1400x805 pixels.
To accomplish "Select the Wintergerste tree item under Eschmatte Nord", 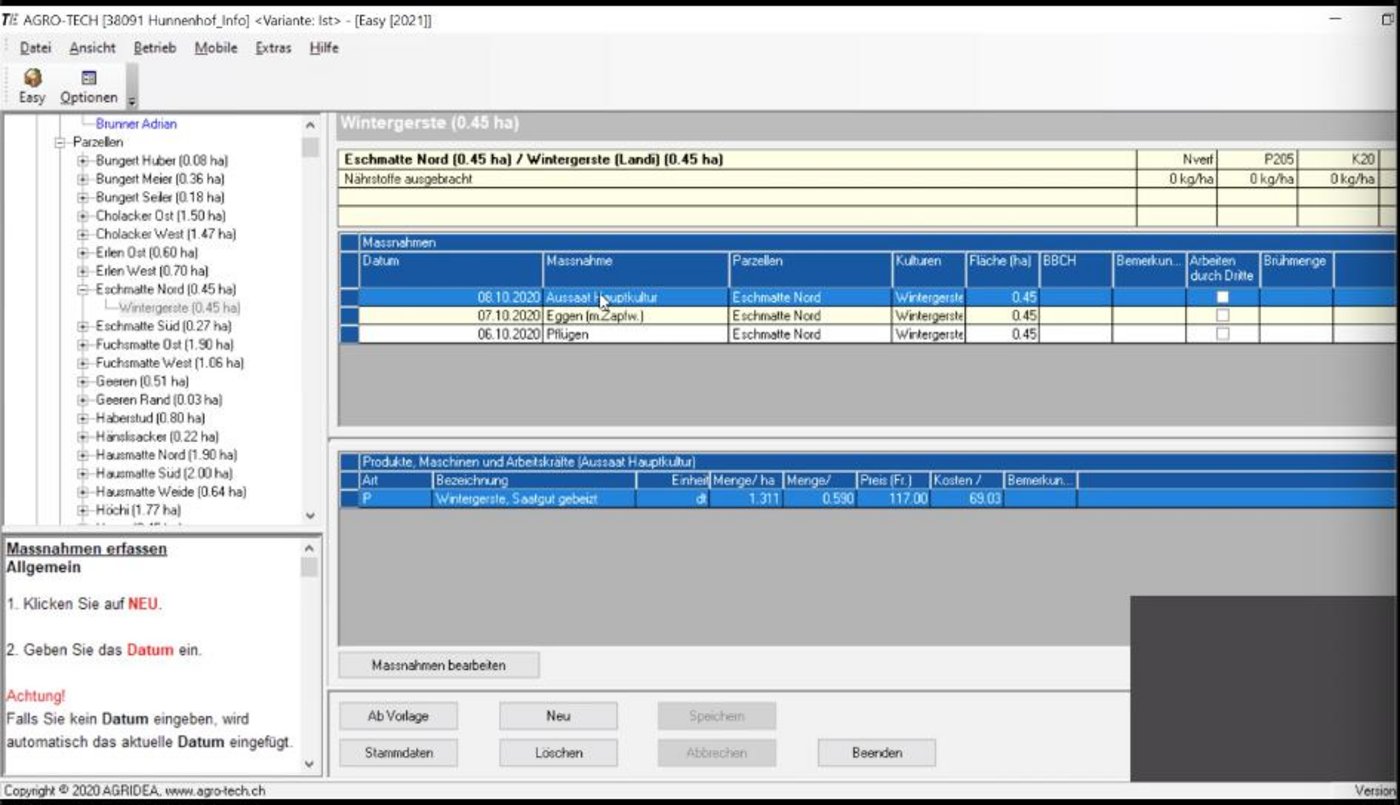I will (x=179, y=308).
